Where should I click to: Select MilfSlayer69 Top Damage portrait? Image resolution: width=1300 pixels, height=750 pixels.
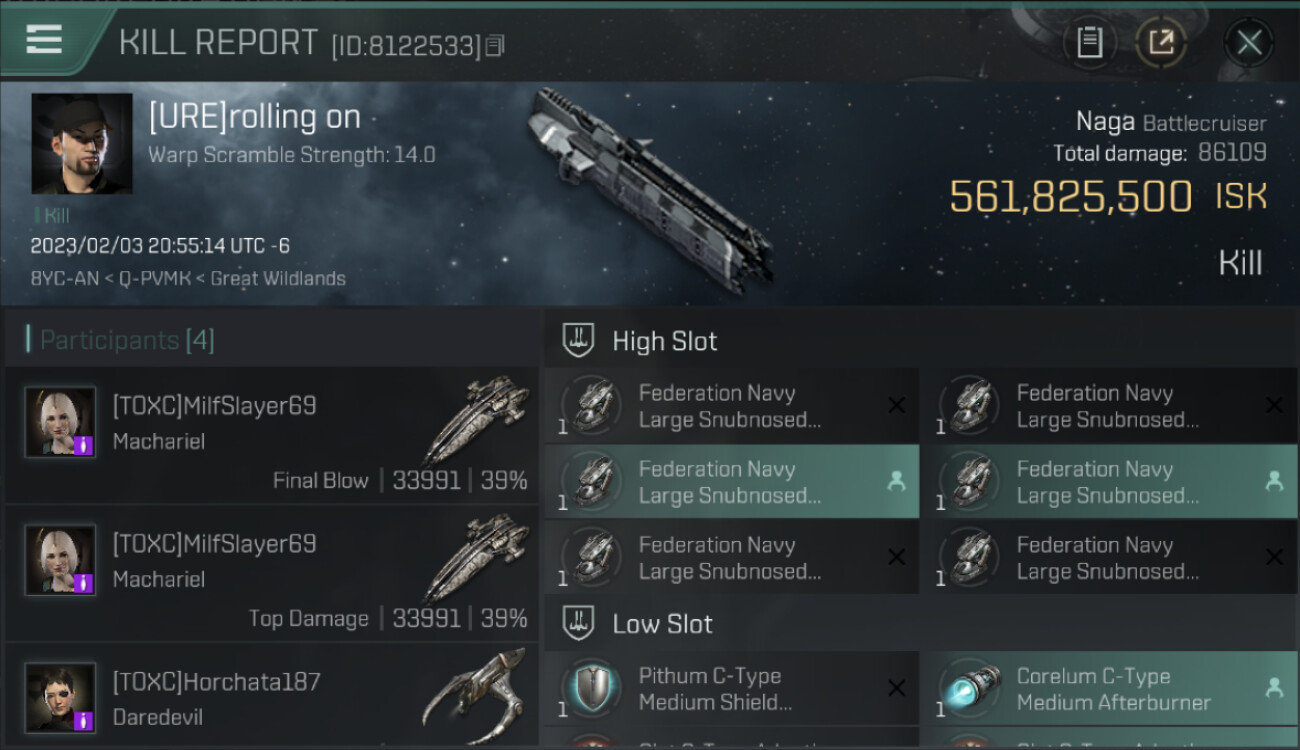[60, 560]
